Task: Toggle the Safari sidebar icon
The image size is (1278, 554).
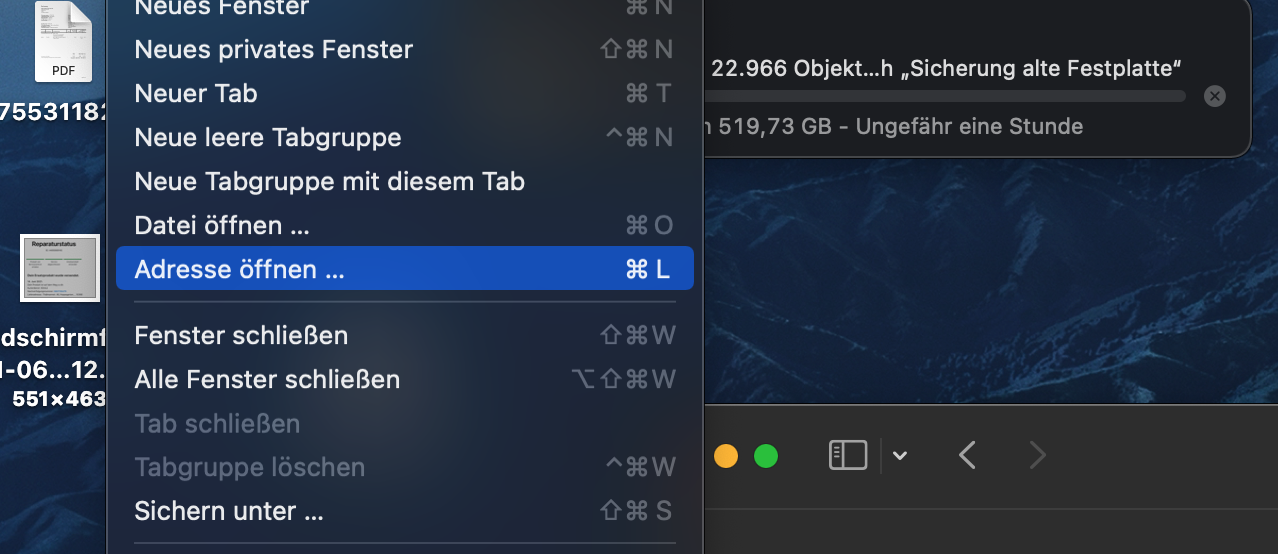Action: [847, 456]
